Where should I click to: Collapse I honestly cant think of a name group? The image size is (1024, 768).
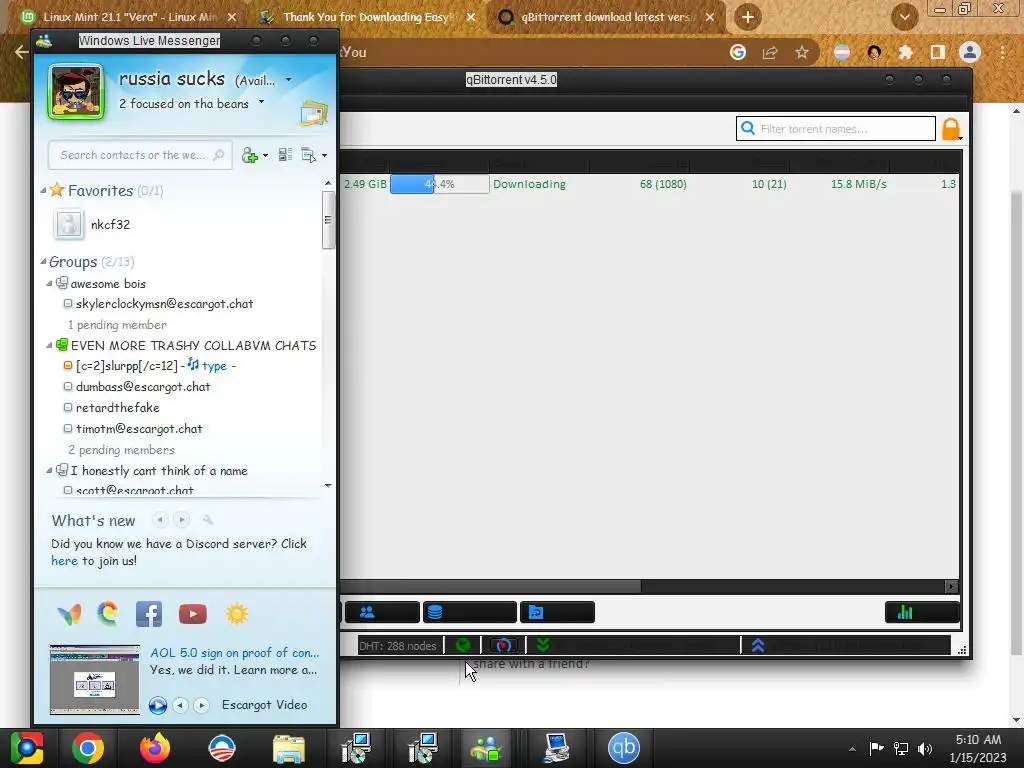pos(49,471)
